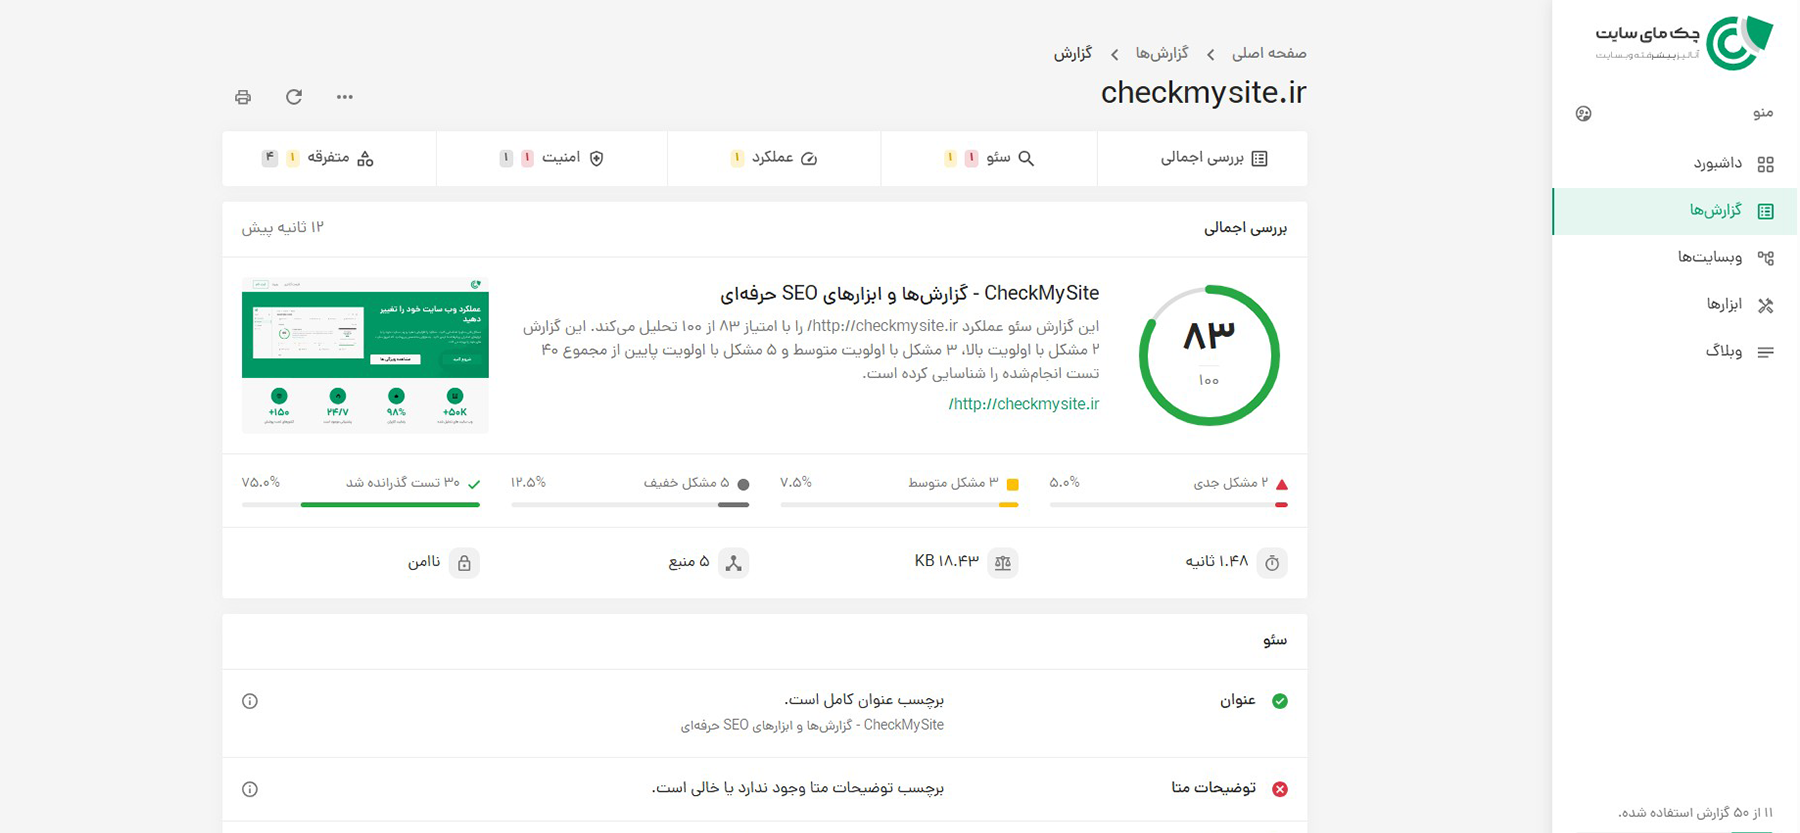The image size is (1800, 833).
Task: Click '۳۰ تست گذرانده شد' label
Action: [x=403, y=483]
